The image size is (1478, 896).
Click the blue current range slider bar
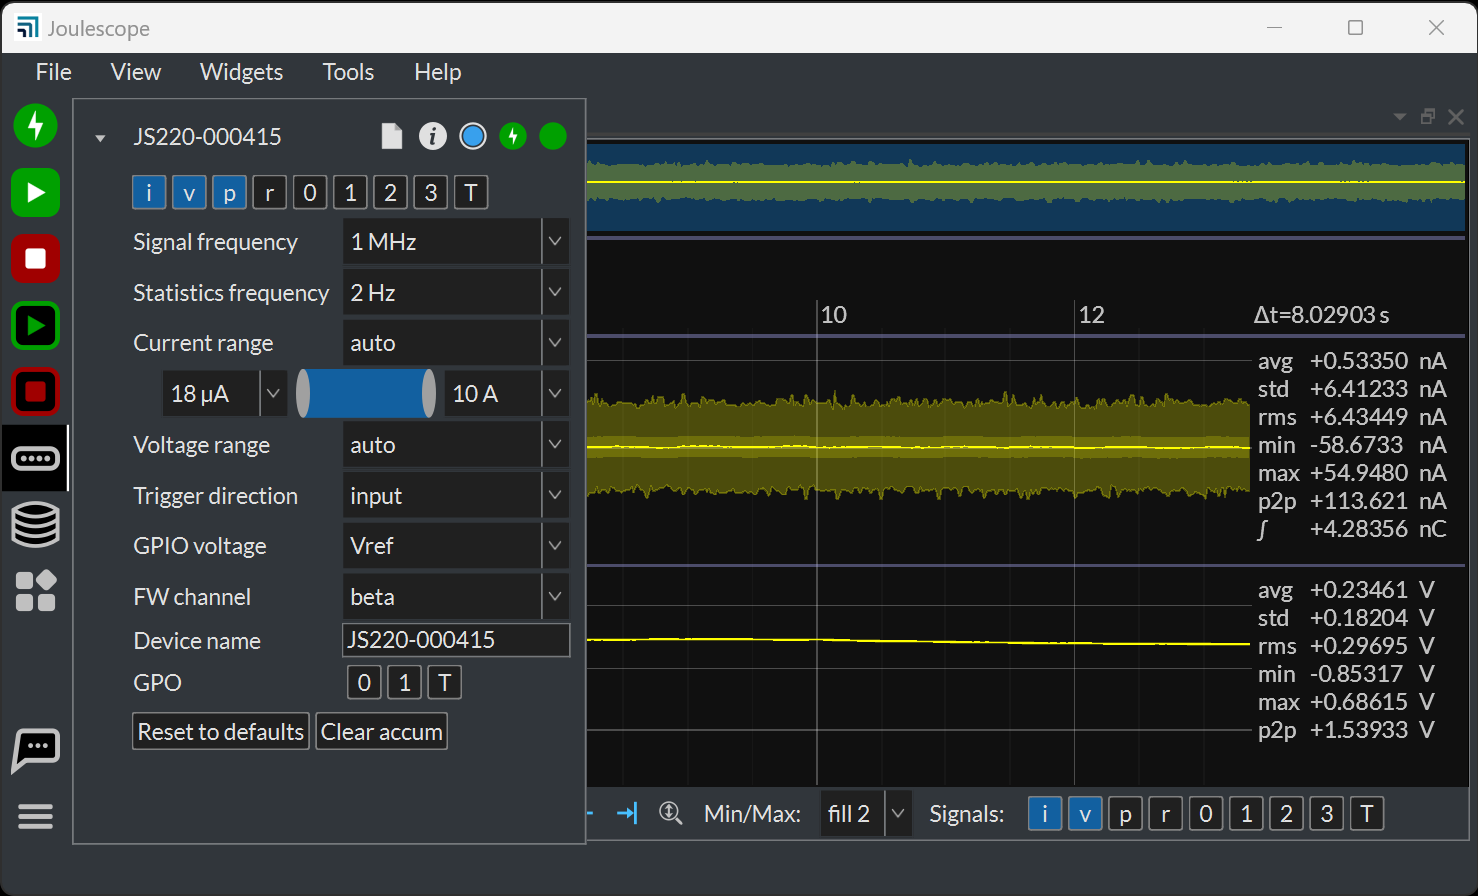click(x=366, y=394)
